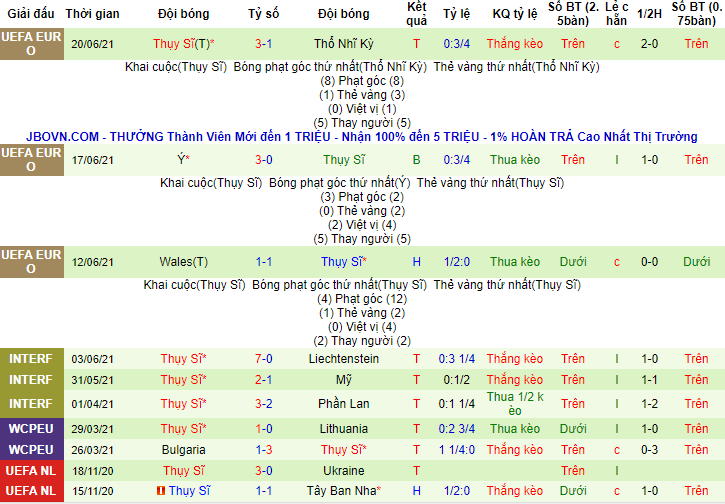Viewport: 725px width, 504px height.
Task: Click the KQ tỷ lệ column header
Action: pyautogui.click(x=514, y=14)
